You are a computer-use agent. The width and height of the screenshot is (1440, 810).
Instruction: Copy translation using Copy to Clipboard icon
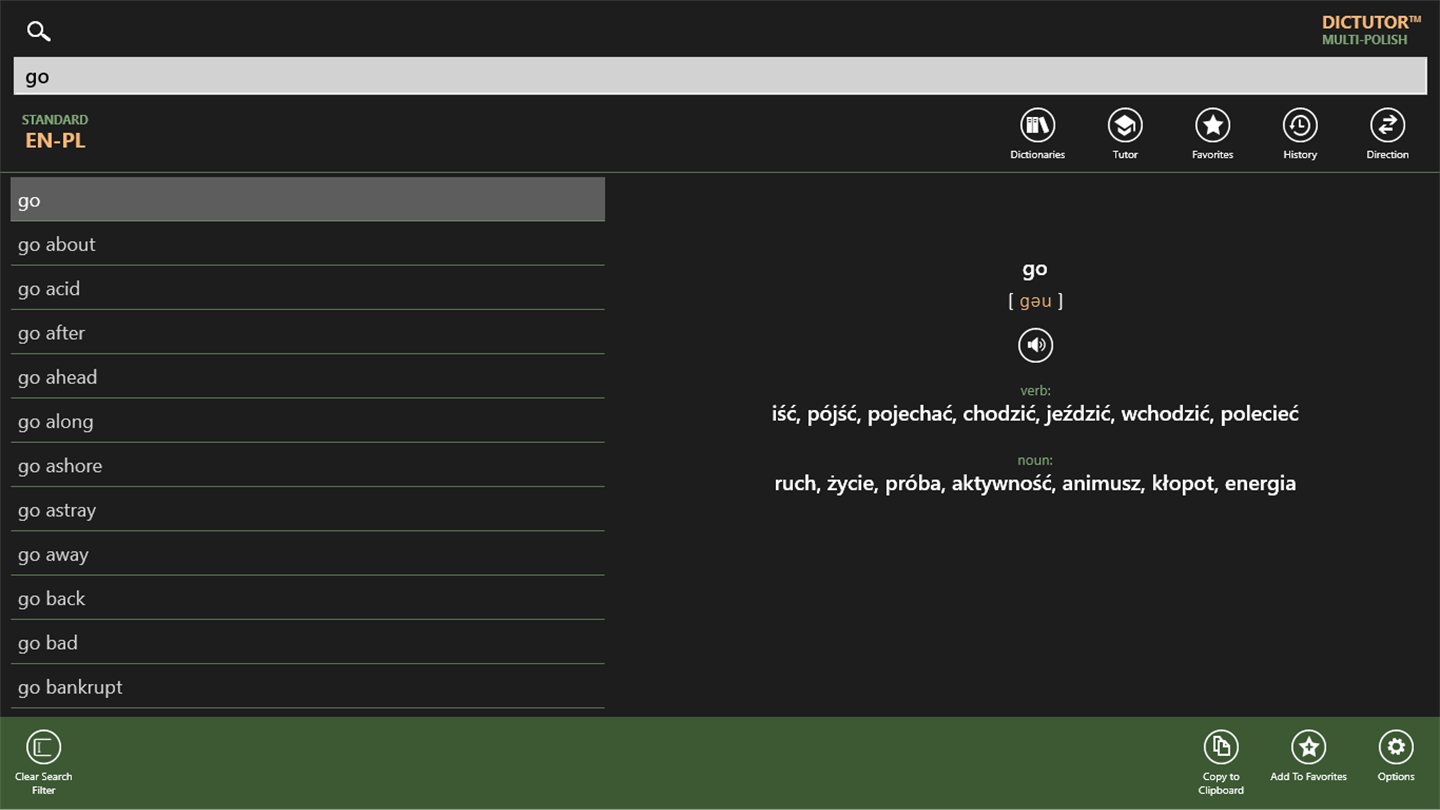coord(1220,747)
